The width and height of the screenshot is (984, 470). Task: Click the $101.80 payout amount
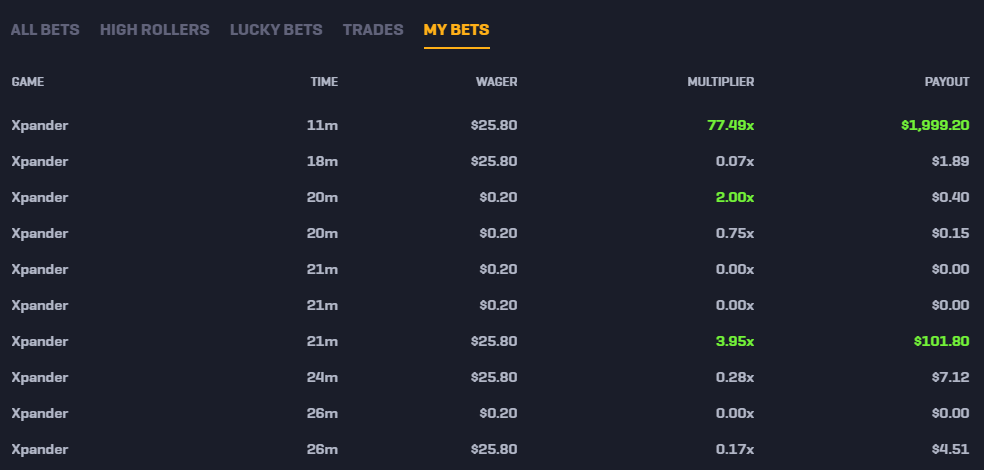(x=941, y=341)
